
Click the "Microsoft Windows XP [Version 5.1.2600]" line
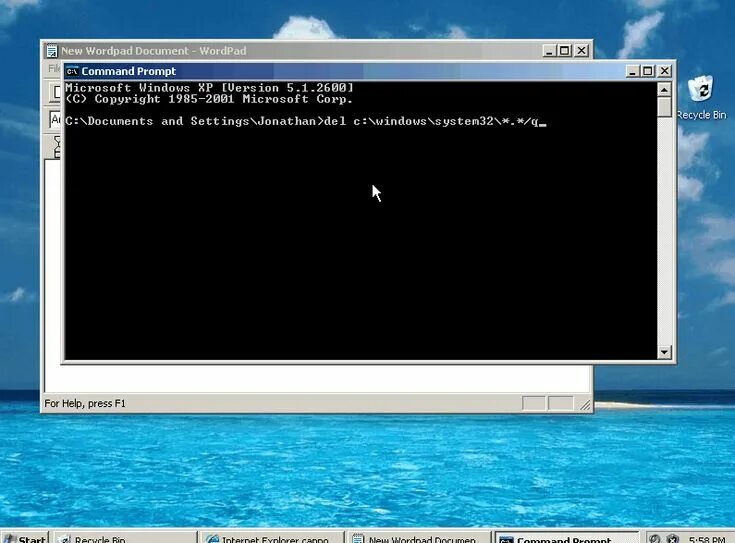210,88
